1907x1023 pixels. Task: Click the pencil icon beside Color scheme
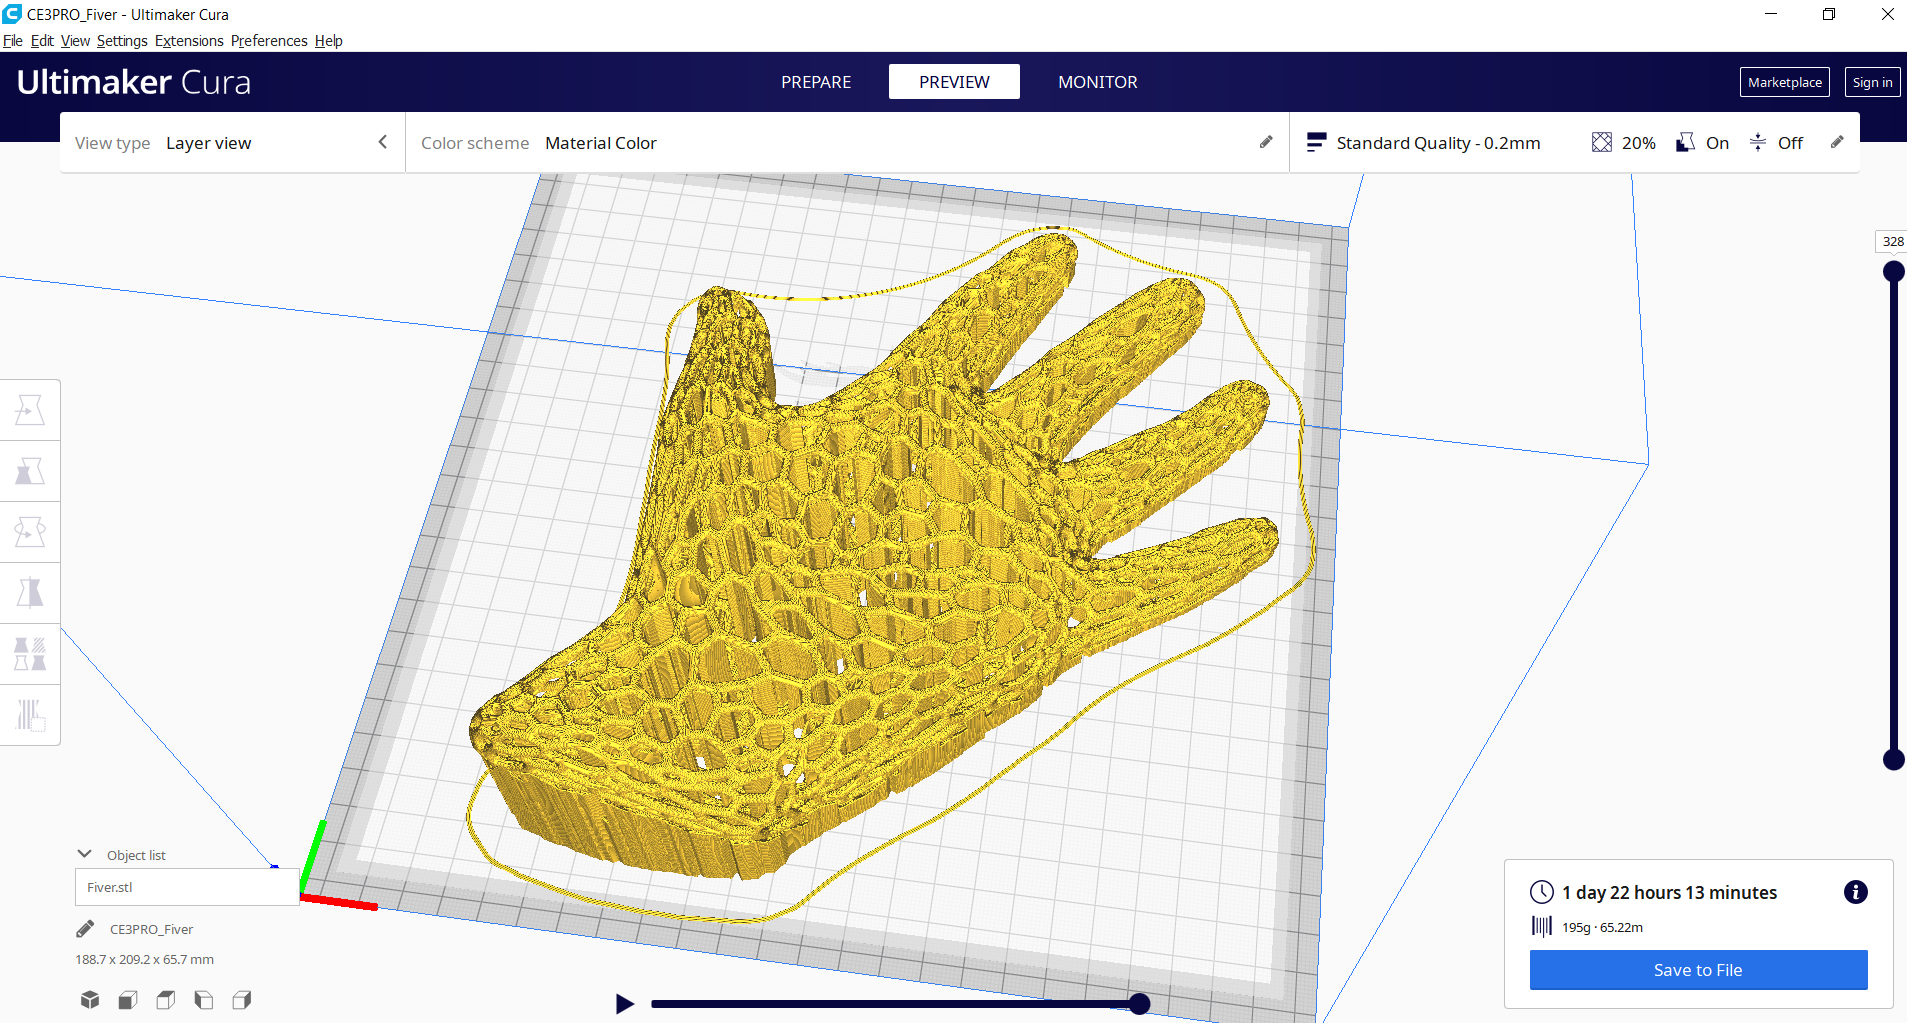(1266, 142)
